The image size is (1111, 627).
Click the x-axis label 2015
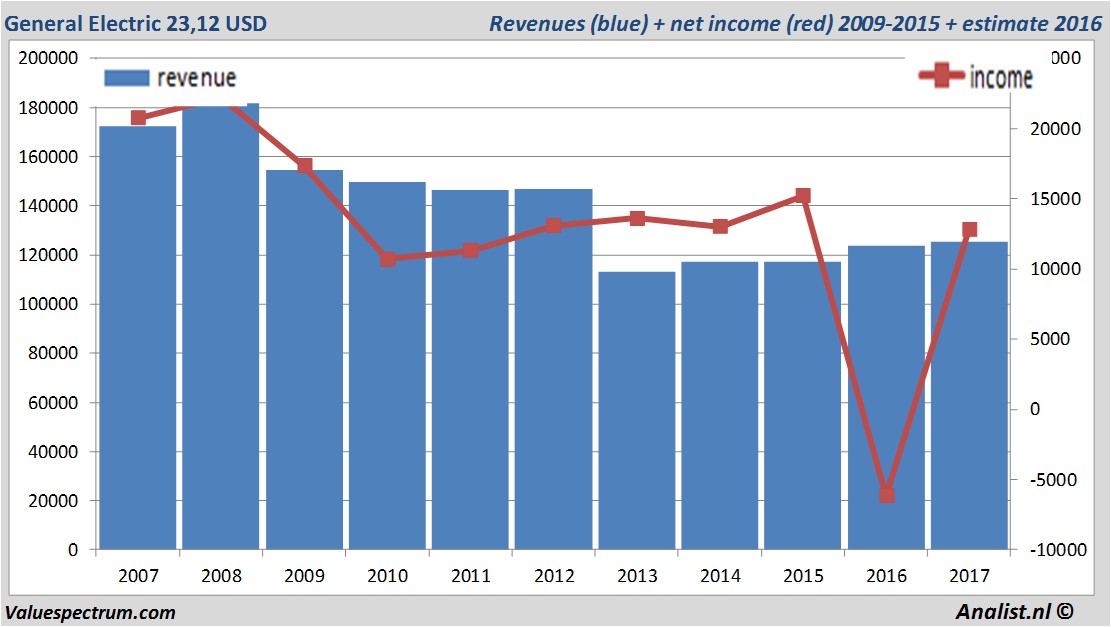(803, 576)
